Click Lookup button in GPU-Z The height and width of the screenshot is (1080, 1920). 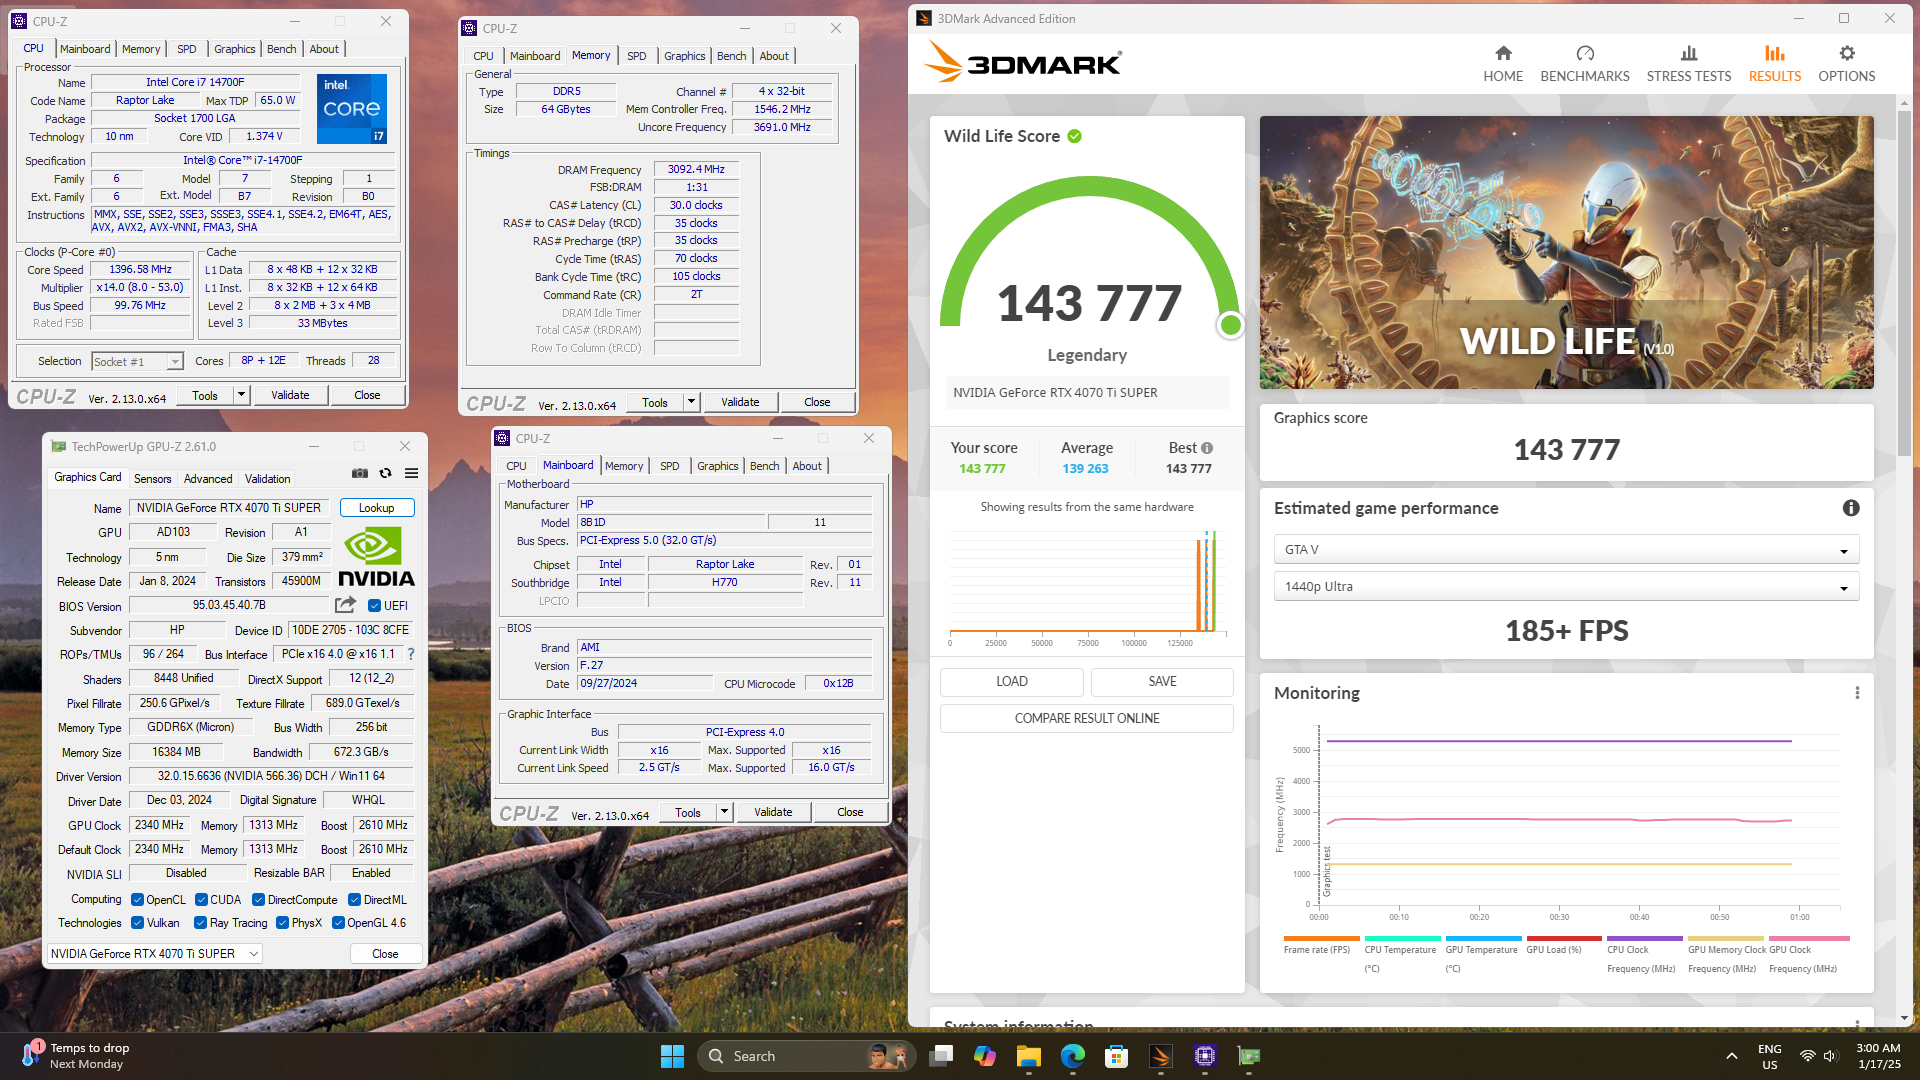pyautogui.click(x=377, y=508)
